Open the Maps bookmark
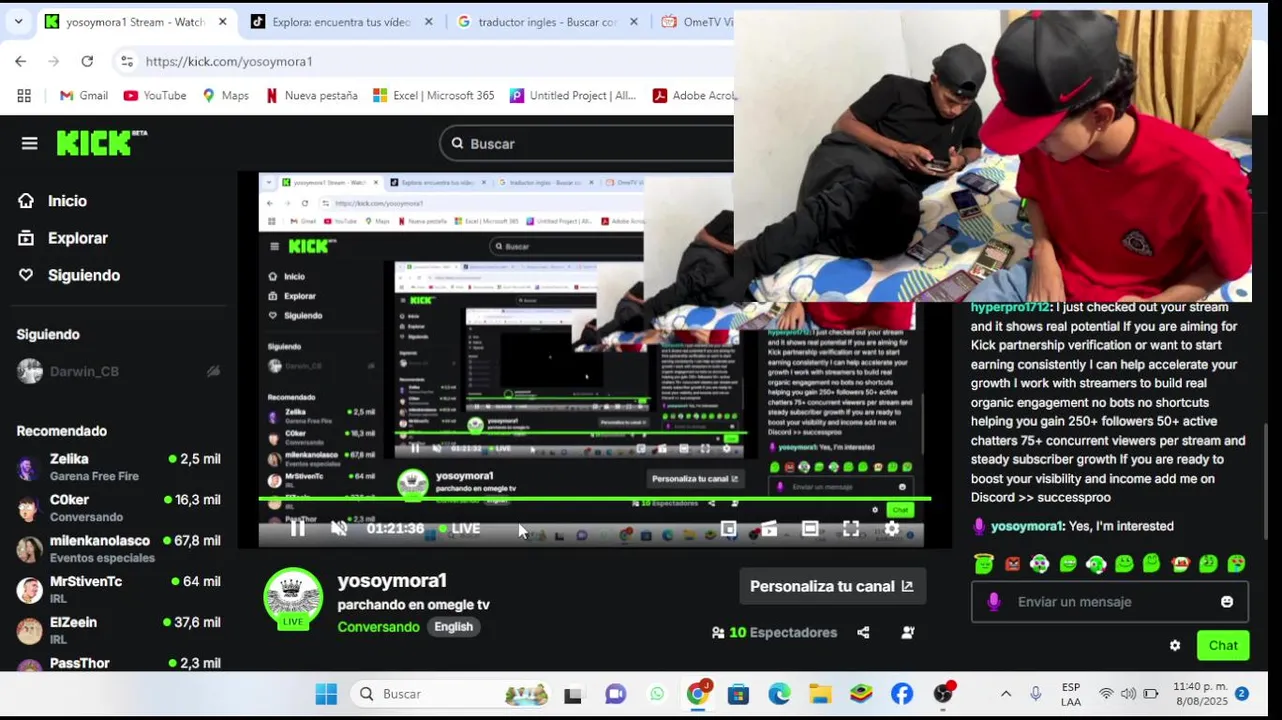The height and width of the screenshot is (720, 1282). click(225, 96)
